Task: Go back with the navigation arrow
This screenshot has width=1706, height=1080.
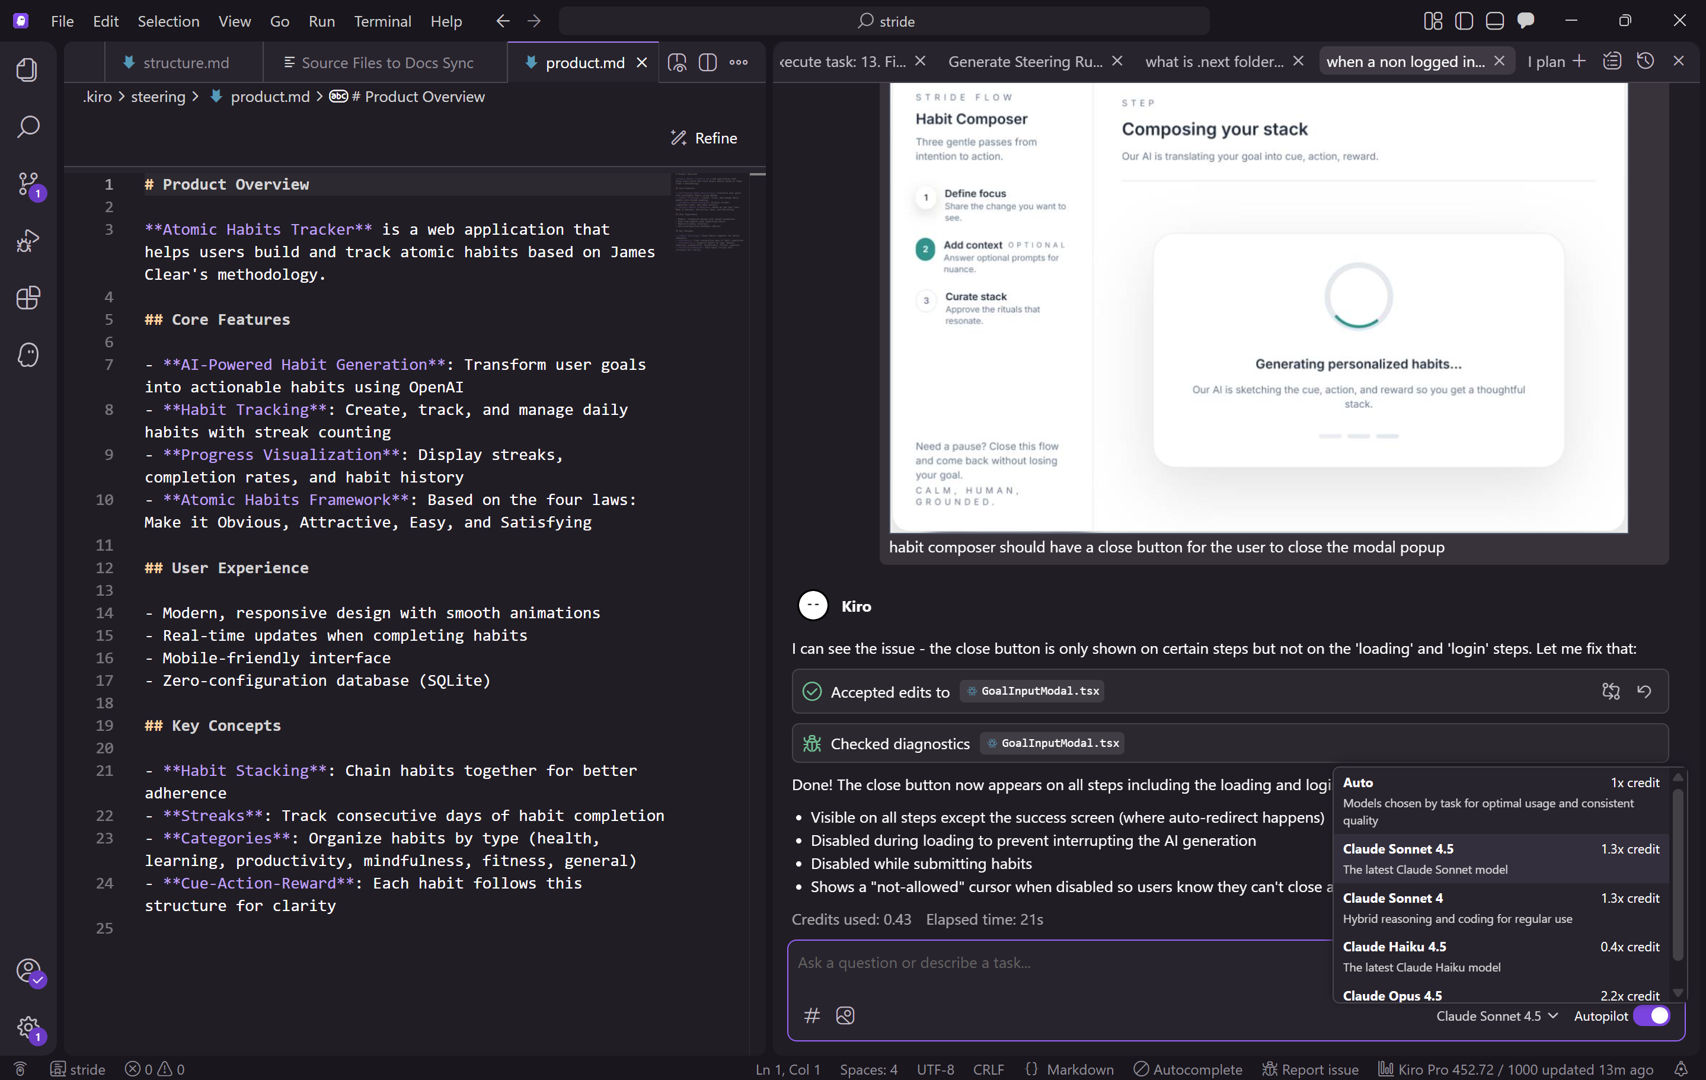Action: pyautogui.click(x=503, y=21)
